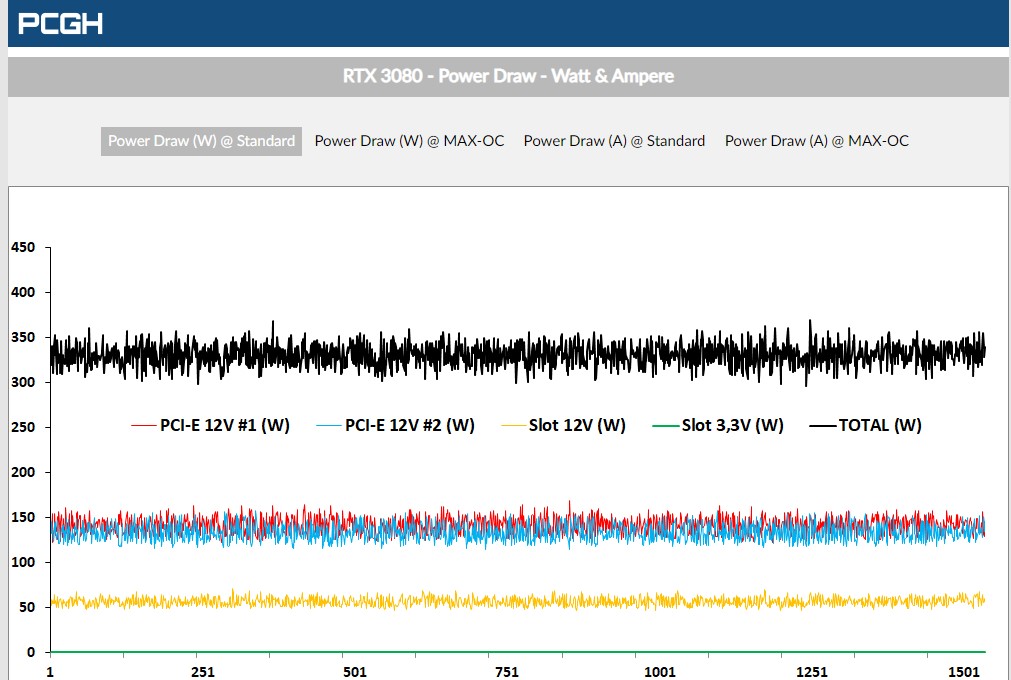
Task: Toggle PCI-E 12V #1 (W) legend entry
Action: tap(210, 425)
